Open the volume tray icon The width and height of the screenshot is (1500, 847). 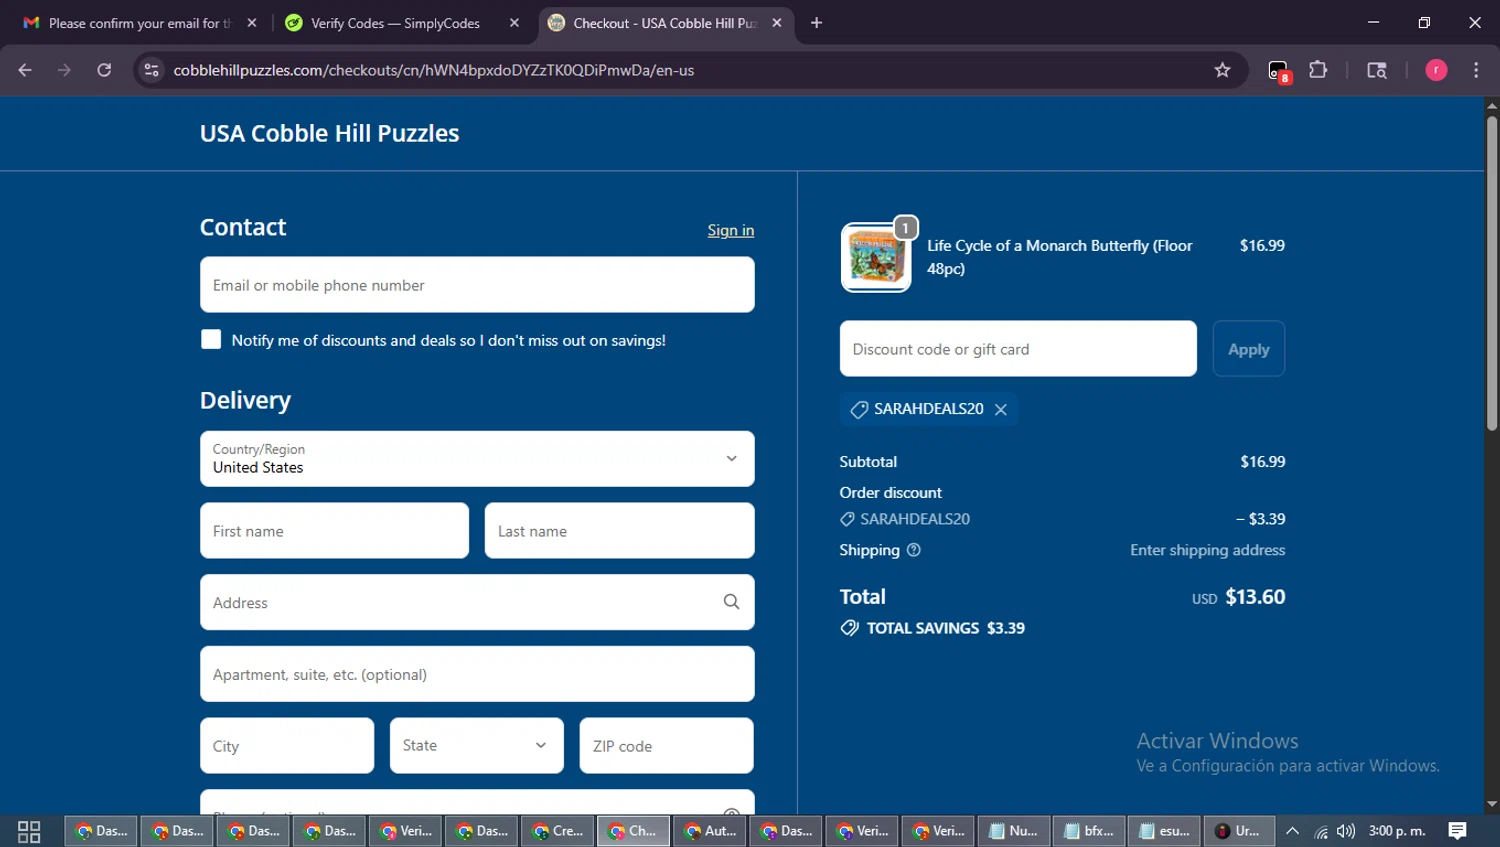pos(1346,831)
